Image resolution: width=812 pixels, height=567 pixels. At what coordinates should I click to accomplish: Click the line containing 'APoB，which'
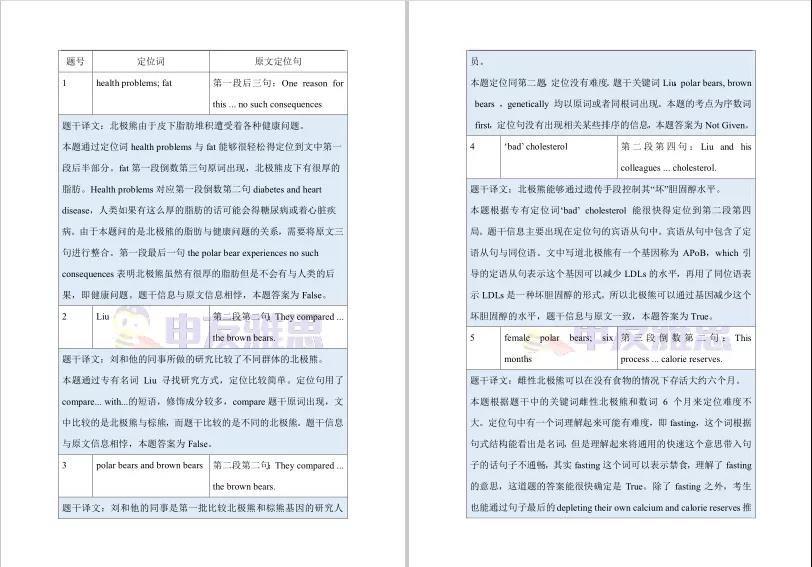tap(611, 253)
